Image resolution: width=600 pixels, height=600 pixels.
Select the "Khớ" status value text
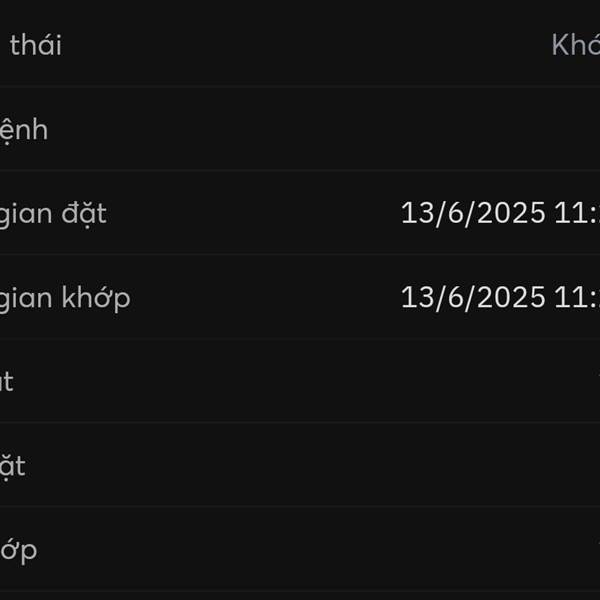pyautogui.click(x=576, y=45)
